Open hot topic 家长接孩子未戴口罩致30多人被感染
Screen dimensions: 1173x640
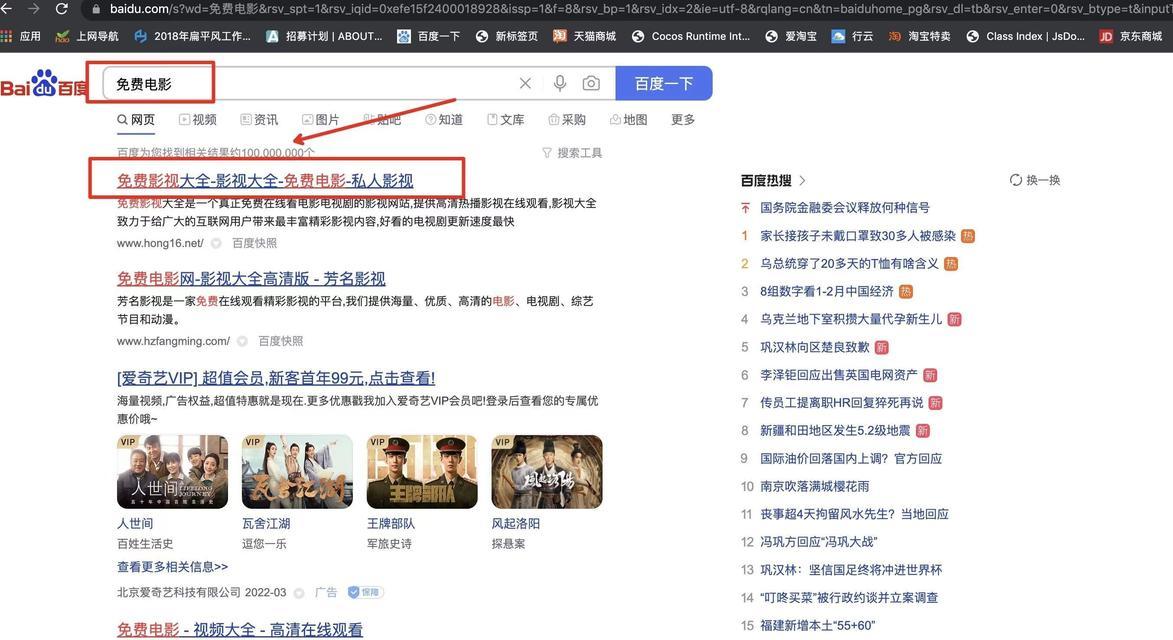click(858, 236)
